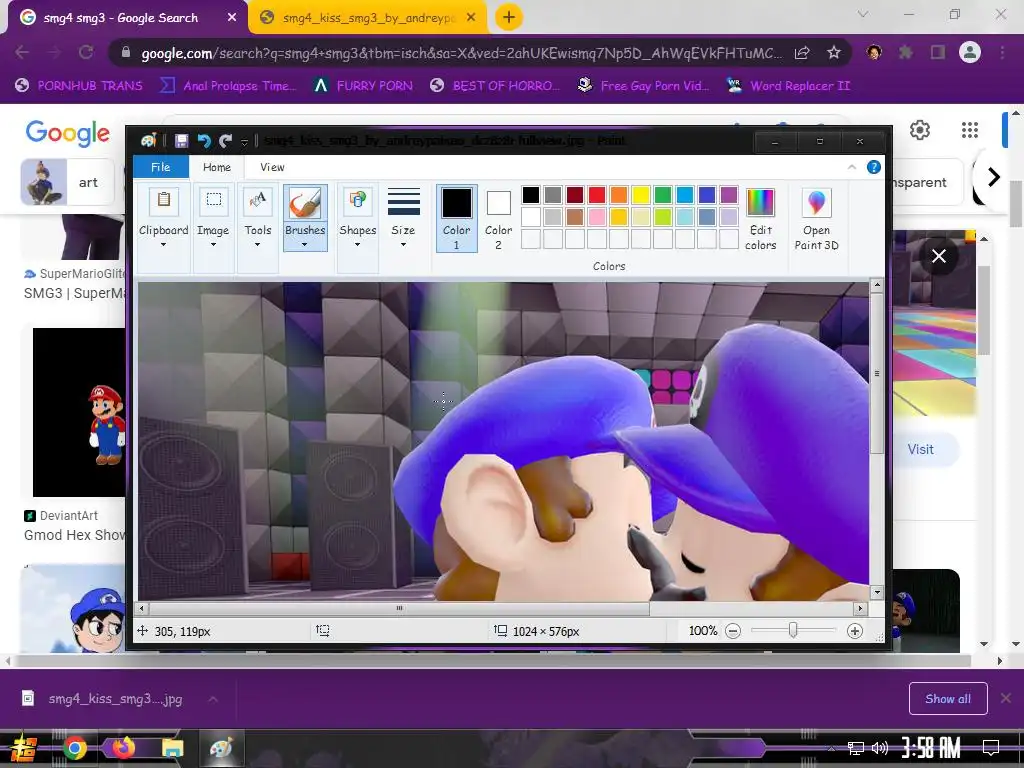Zoom in with the plus button in Paint
Screen dimensions: 1024x768
854,631
